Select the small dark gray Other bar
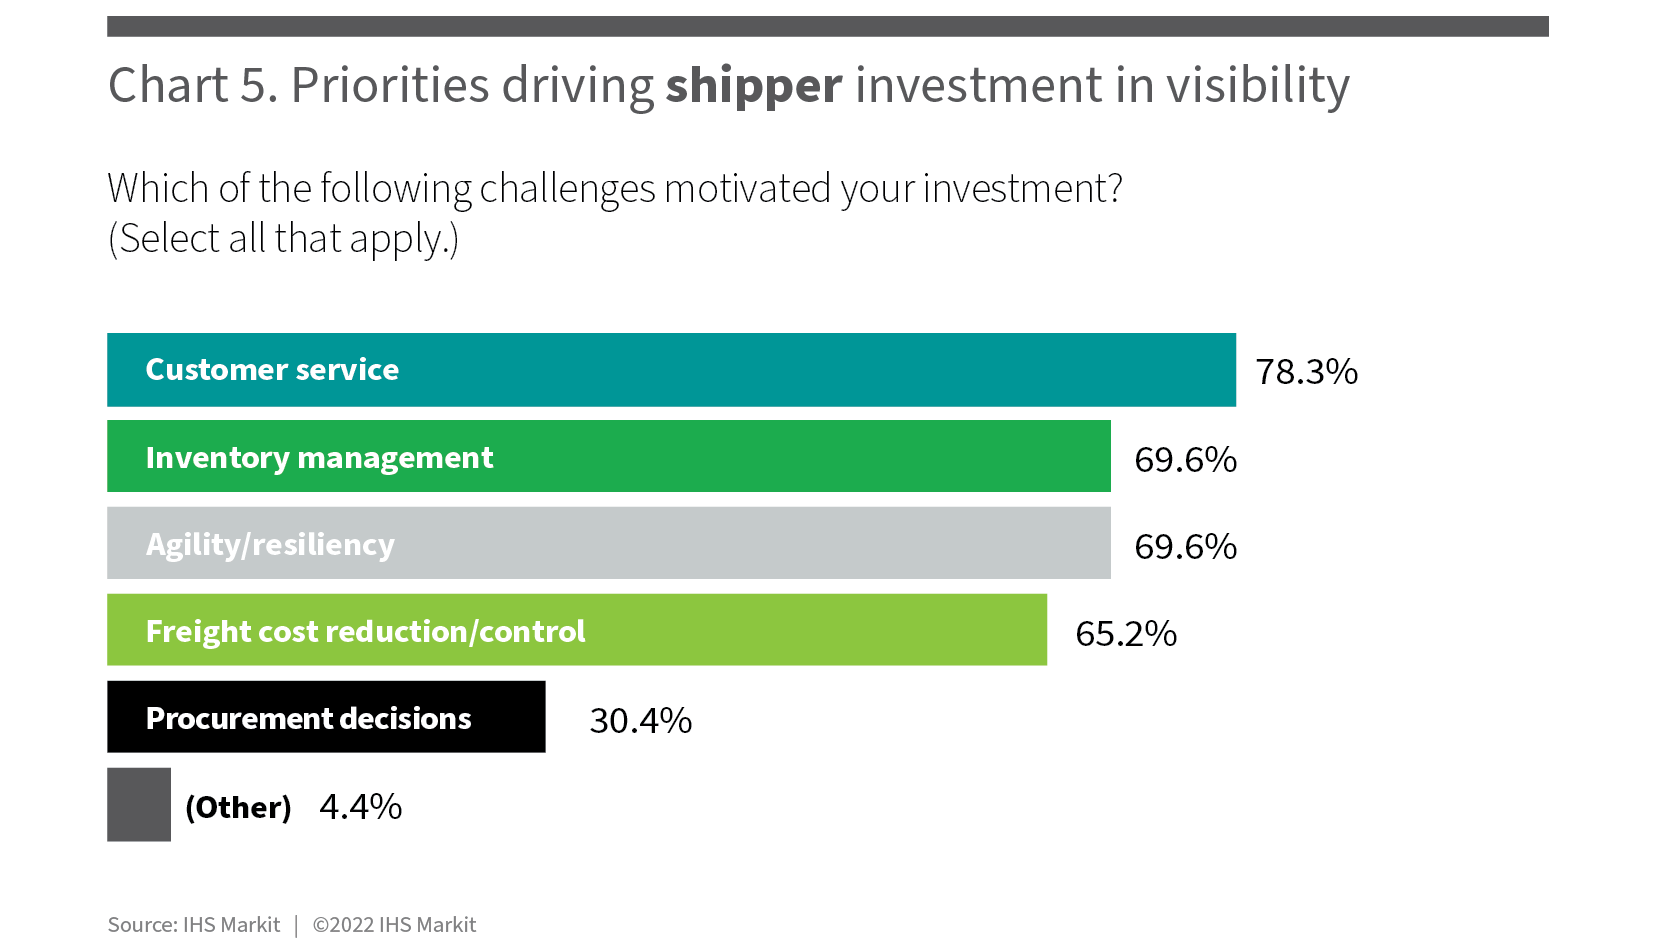 pyautogui.click(x=139, y=805)
